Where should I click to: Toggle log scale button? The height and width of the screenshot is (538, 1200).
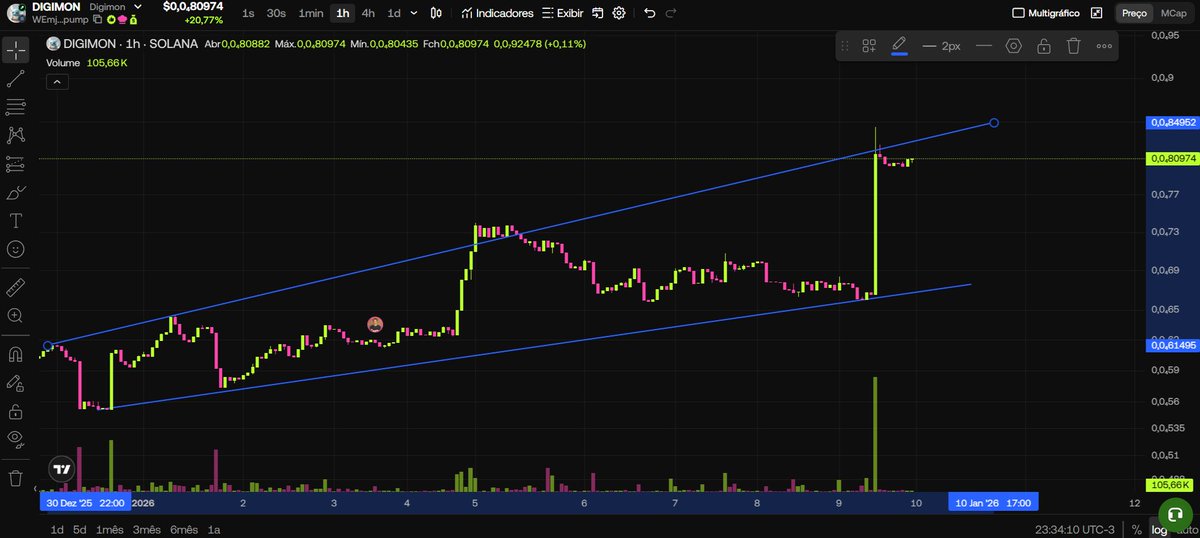1158,529
